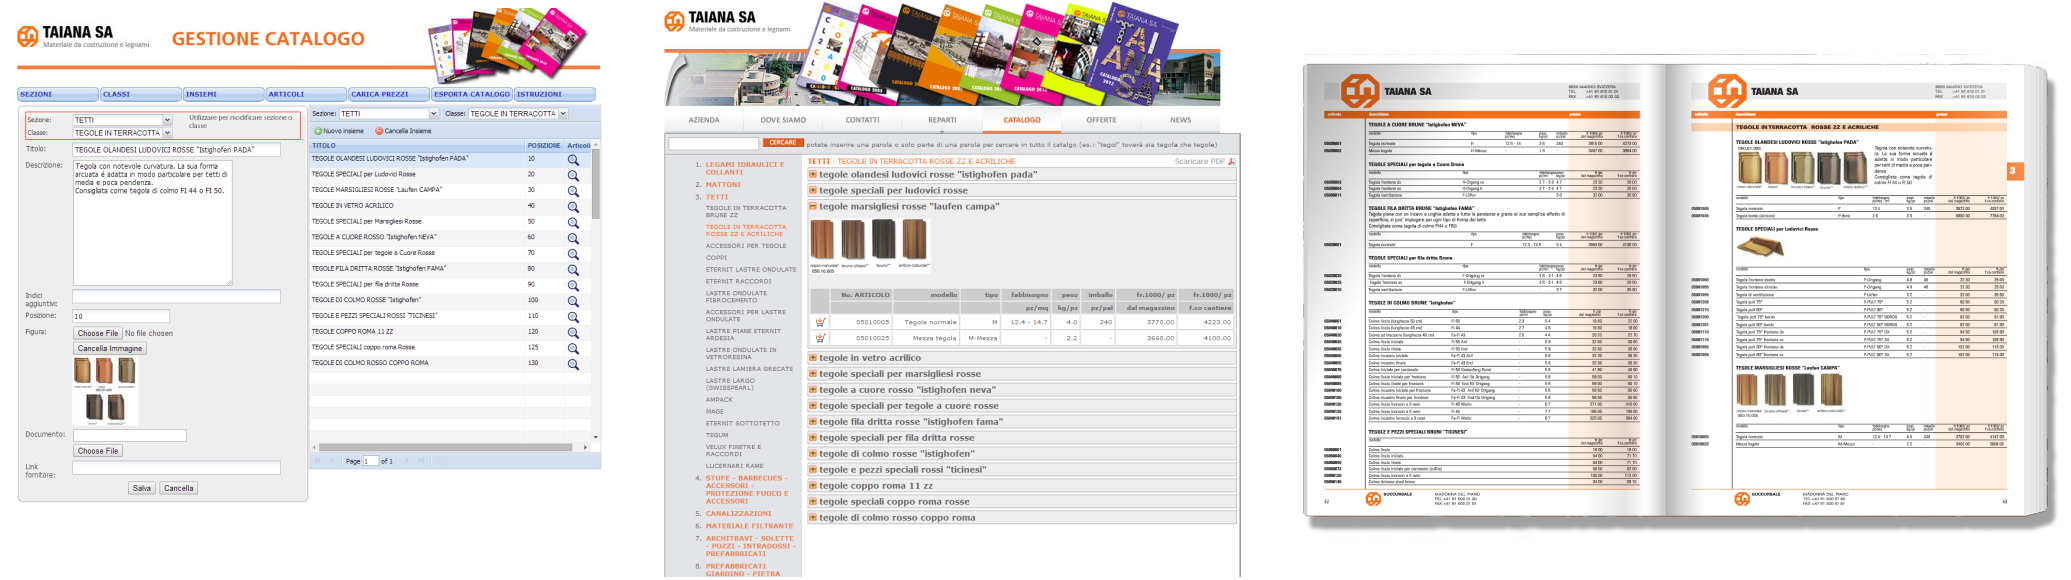This screenshot has height=580, width=2071.
Task: Click the green Nuovo insieme icon
Action: coord(318,131)
